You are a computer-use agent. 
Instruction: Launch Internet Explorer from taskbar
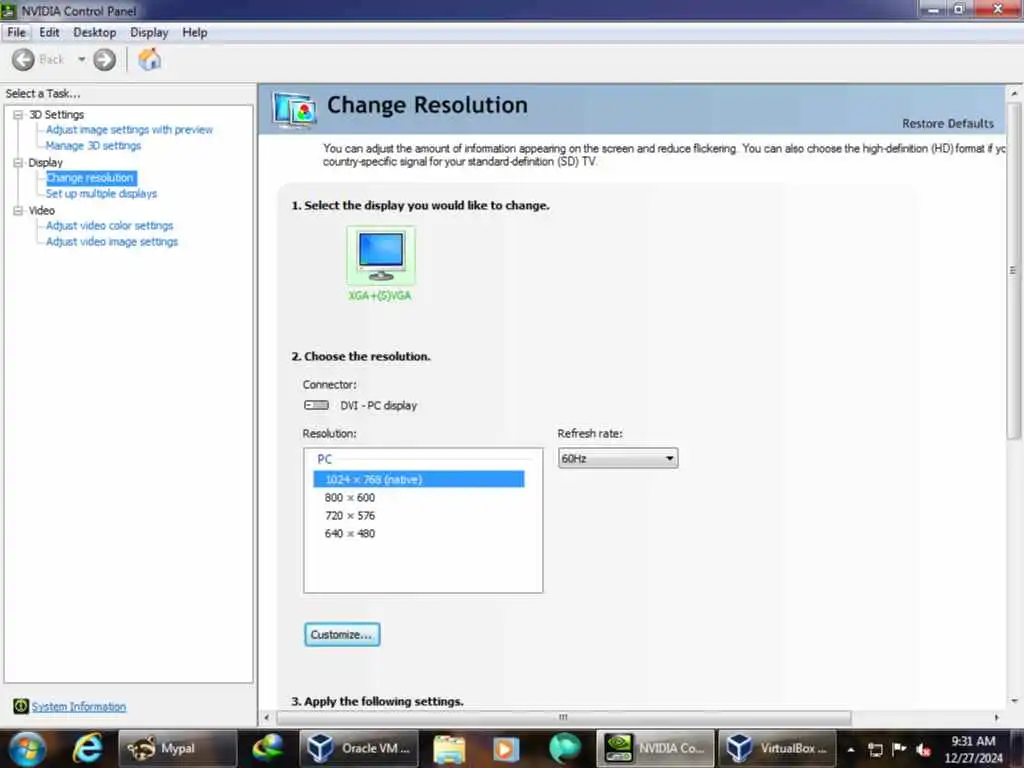click(x=88, y=748)
